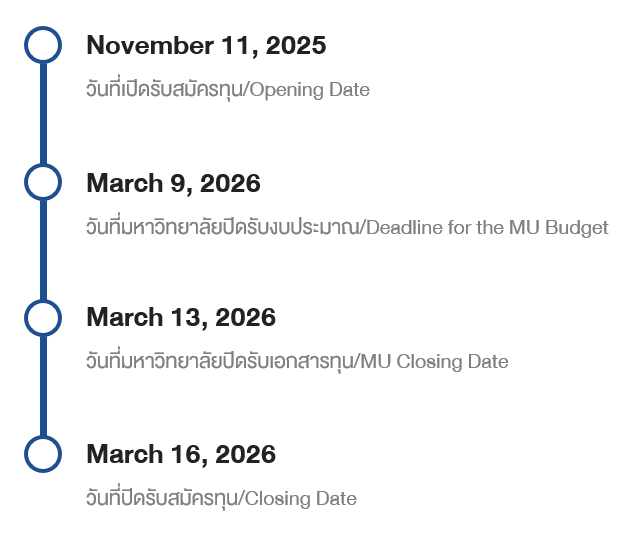Click the "Deadline for the MU Budget" text
Viewport: 640px width, 534px height.
pos(488,227)
